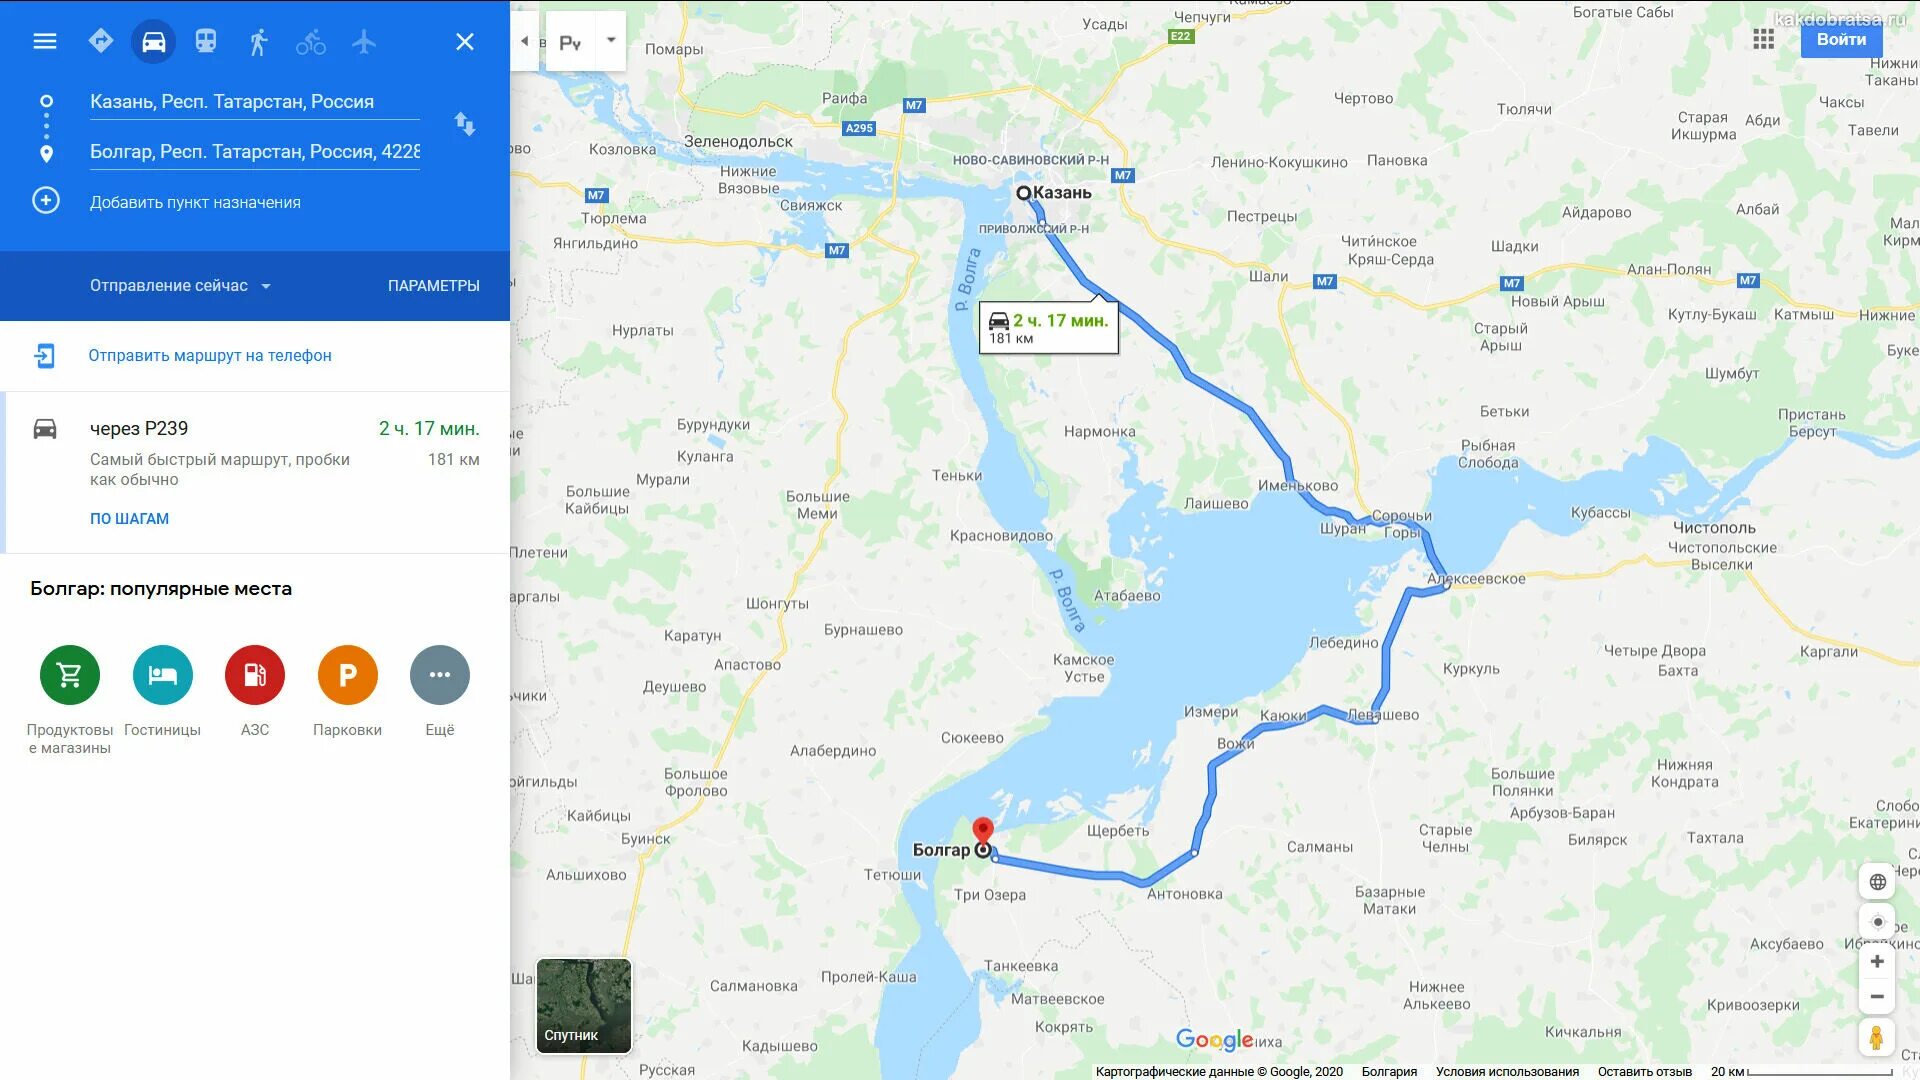This screenshot has height=1080, width=1920.
Task: Toggle satellite view thumbnail
Action: tap(584, 1006)
